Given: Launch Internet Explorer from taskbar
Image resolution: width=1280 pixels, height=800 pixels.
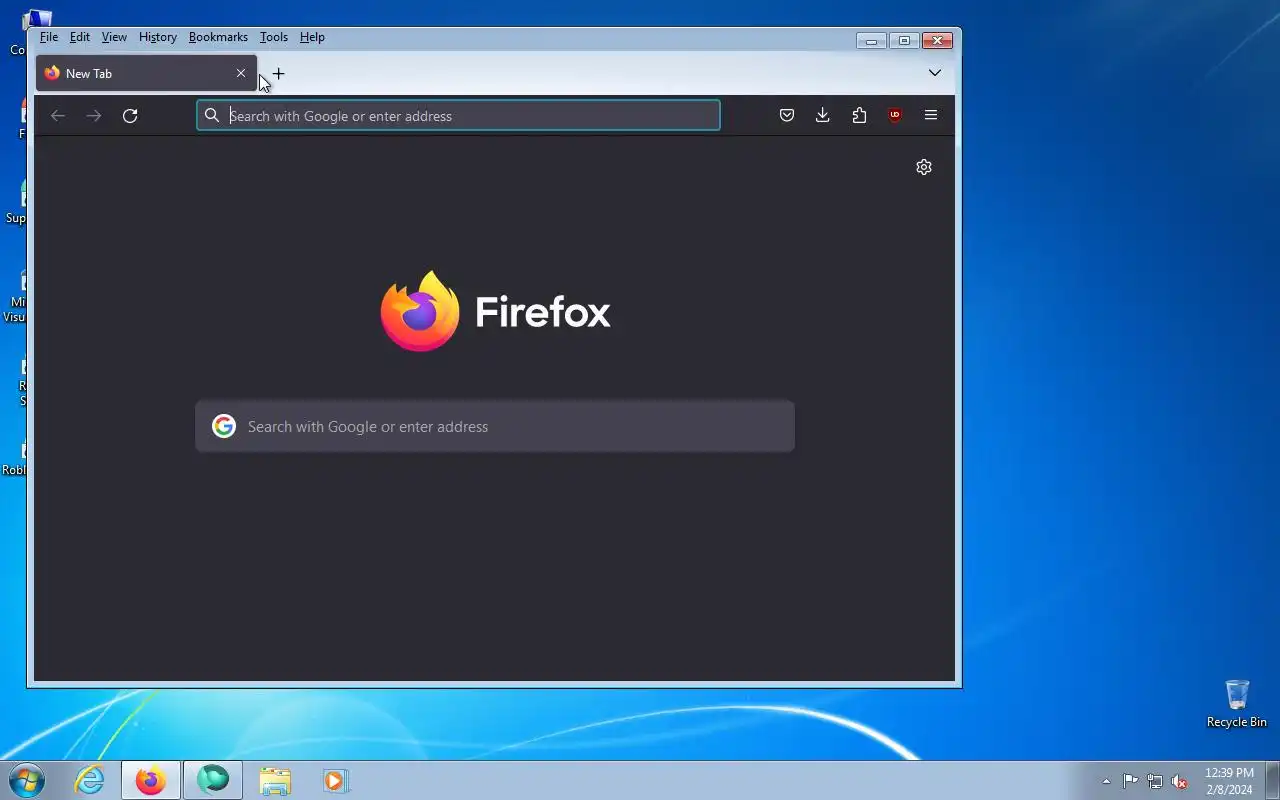Looking at the screenshot, I should point(90,780).
